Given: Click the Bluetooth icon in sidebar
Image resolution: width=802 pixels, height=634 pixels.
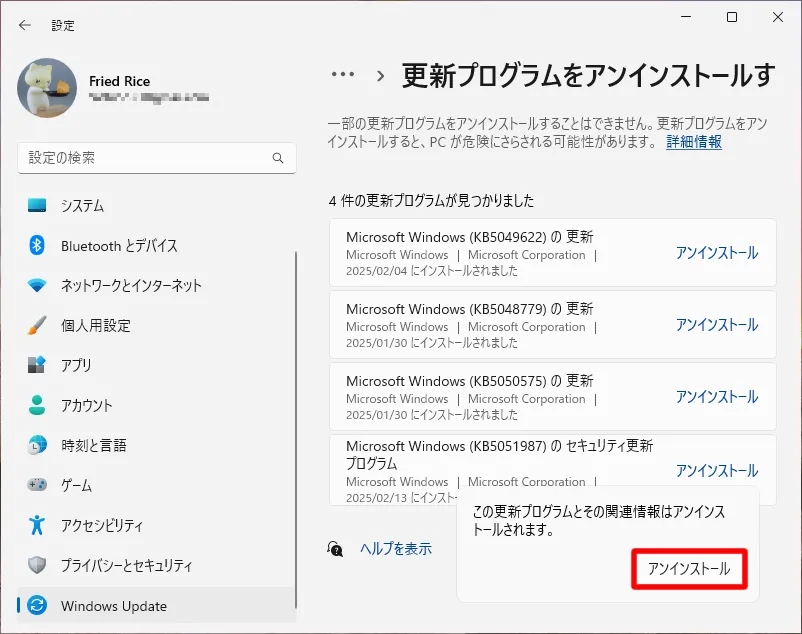Looking at the screenshot, I should (x=37, y=245).
